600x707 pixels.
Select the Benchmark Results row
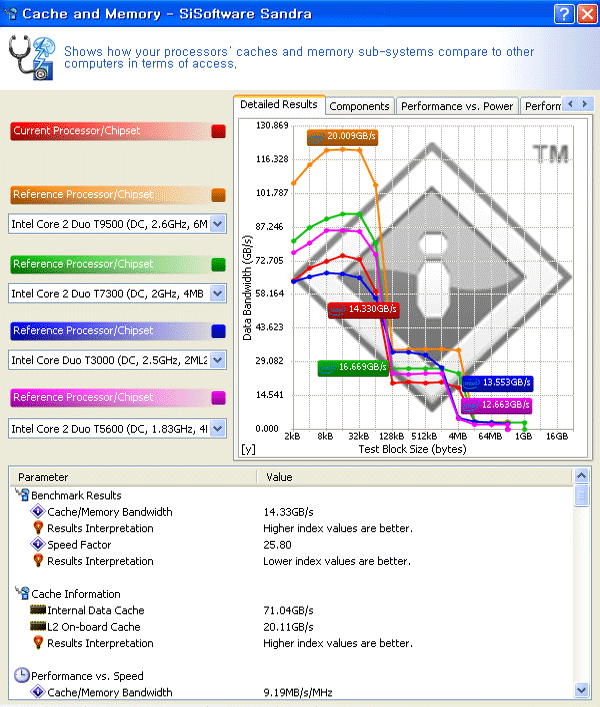tap(291, 495)
